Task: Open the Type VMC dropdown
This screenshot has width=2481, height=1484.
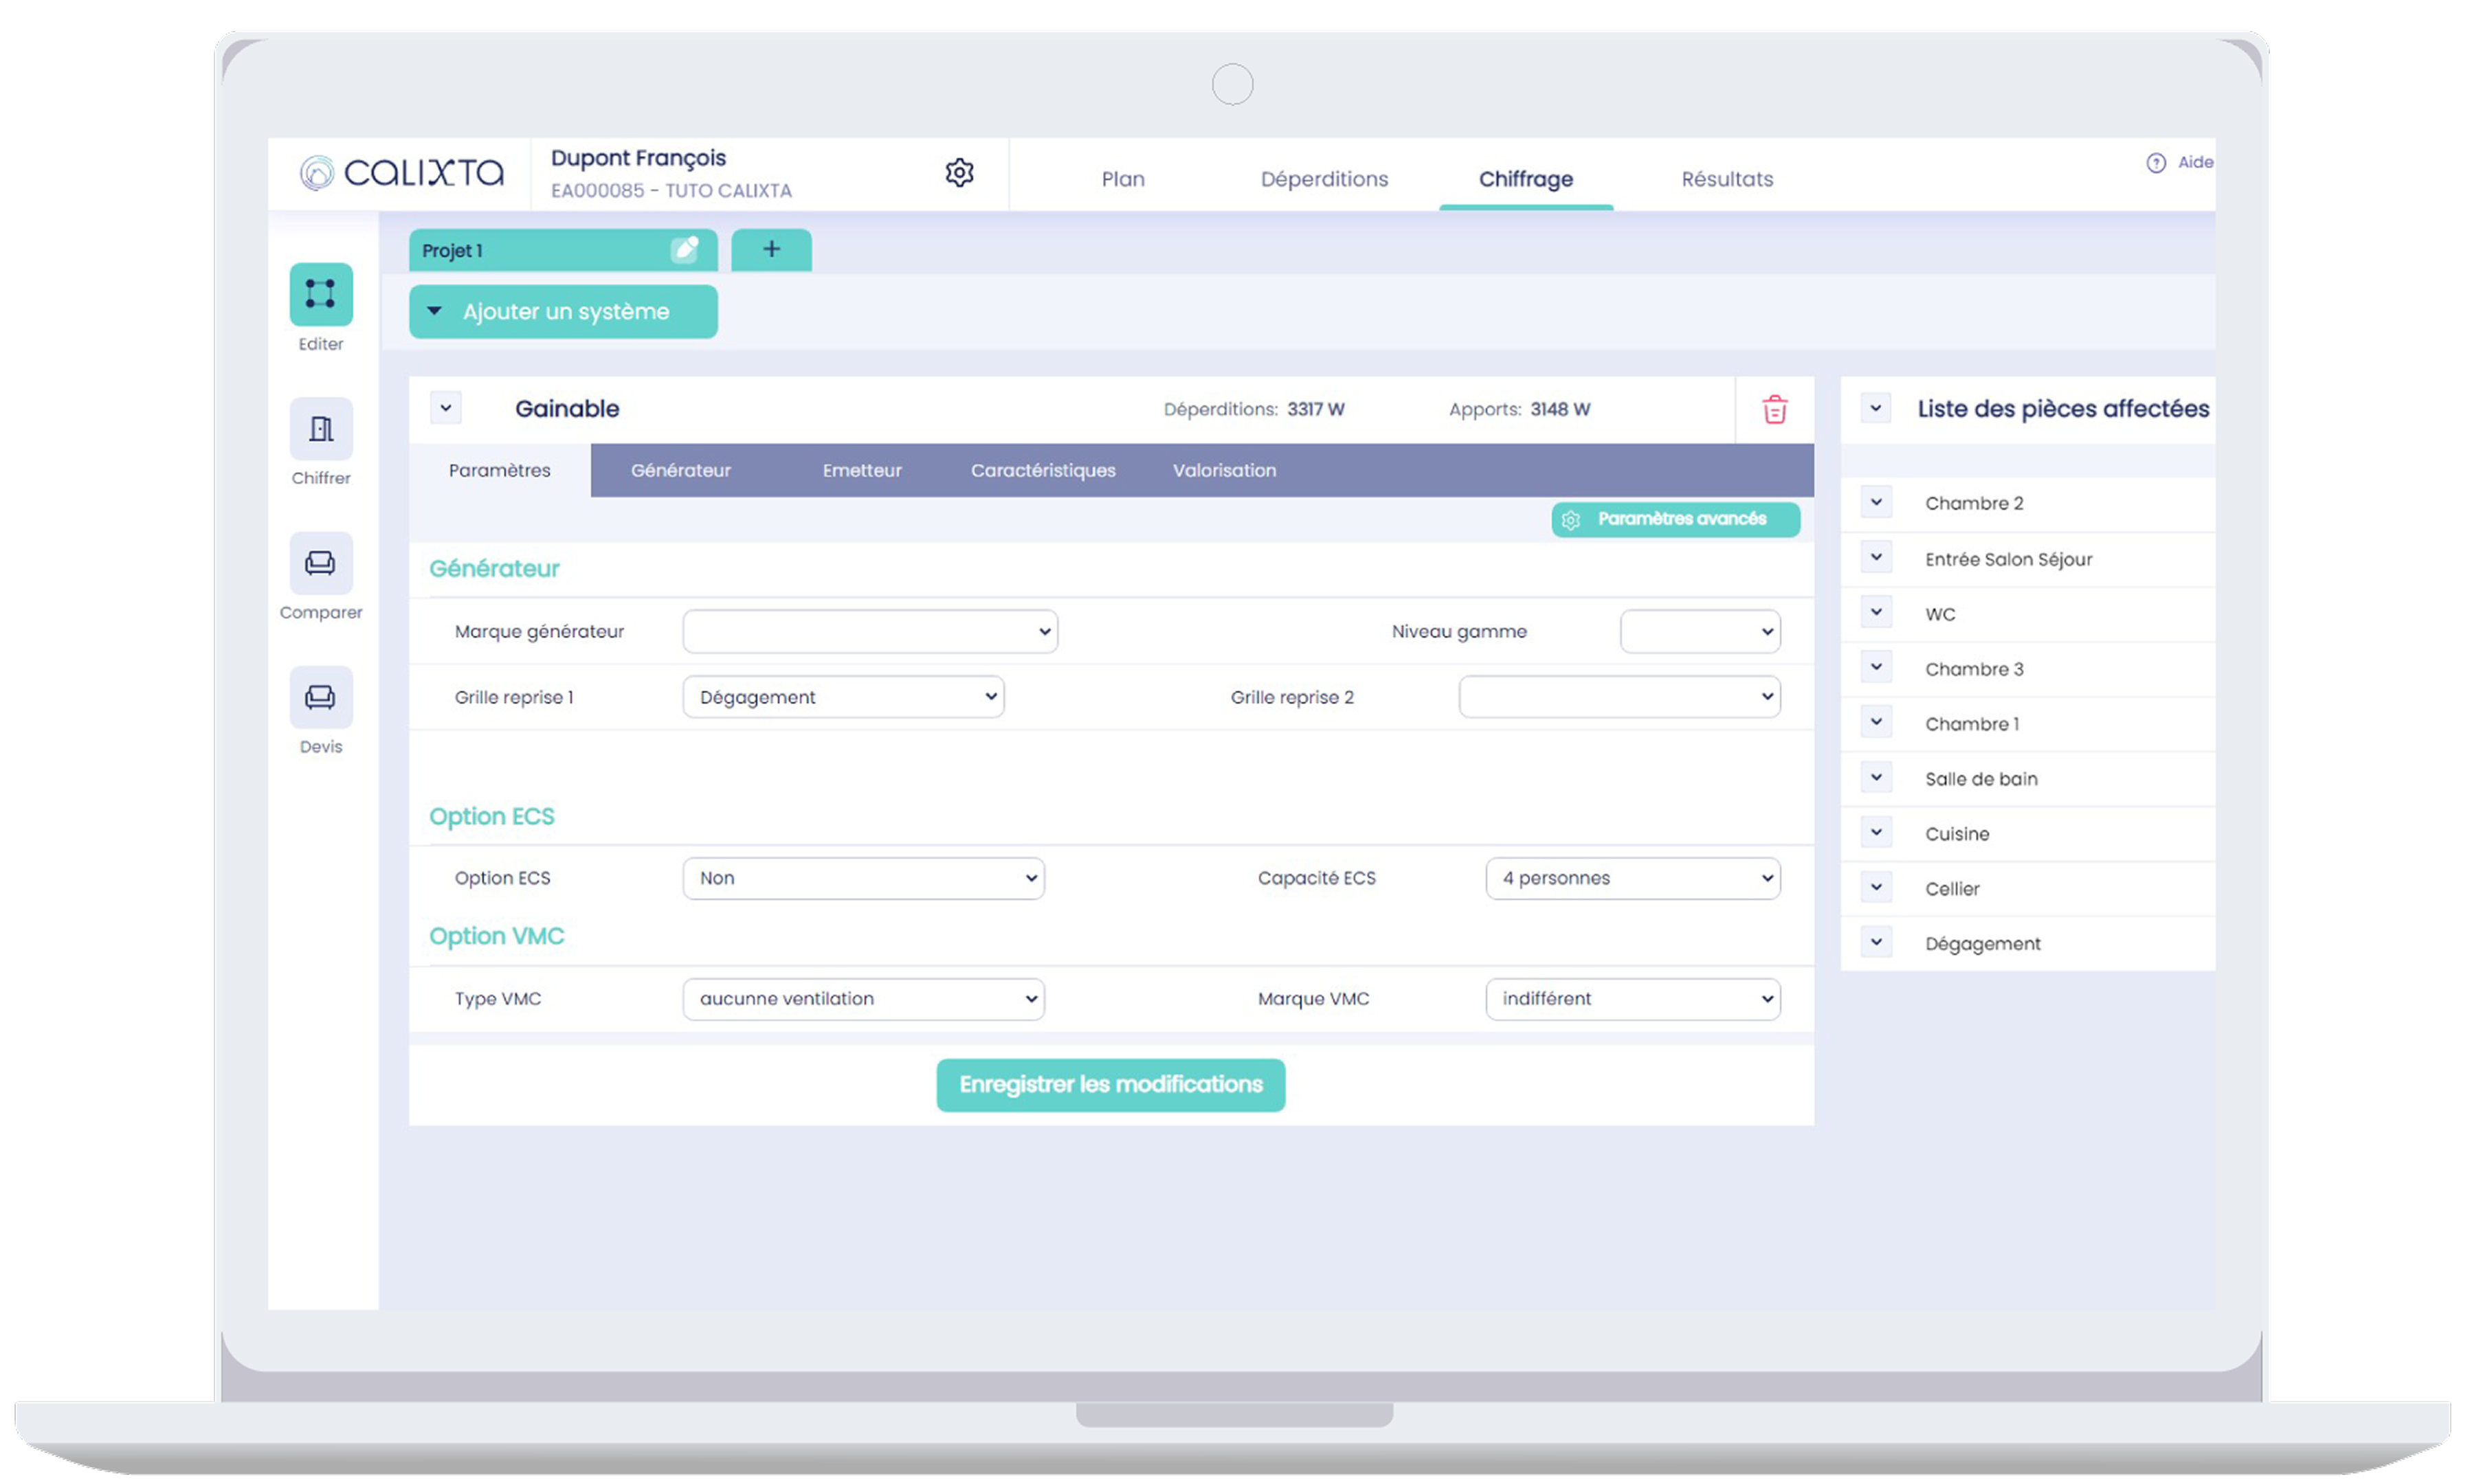Action: [x=863, y=999]
